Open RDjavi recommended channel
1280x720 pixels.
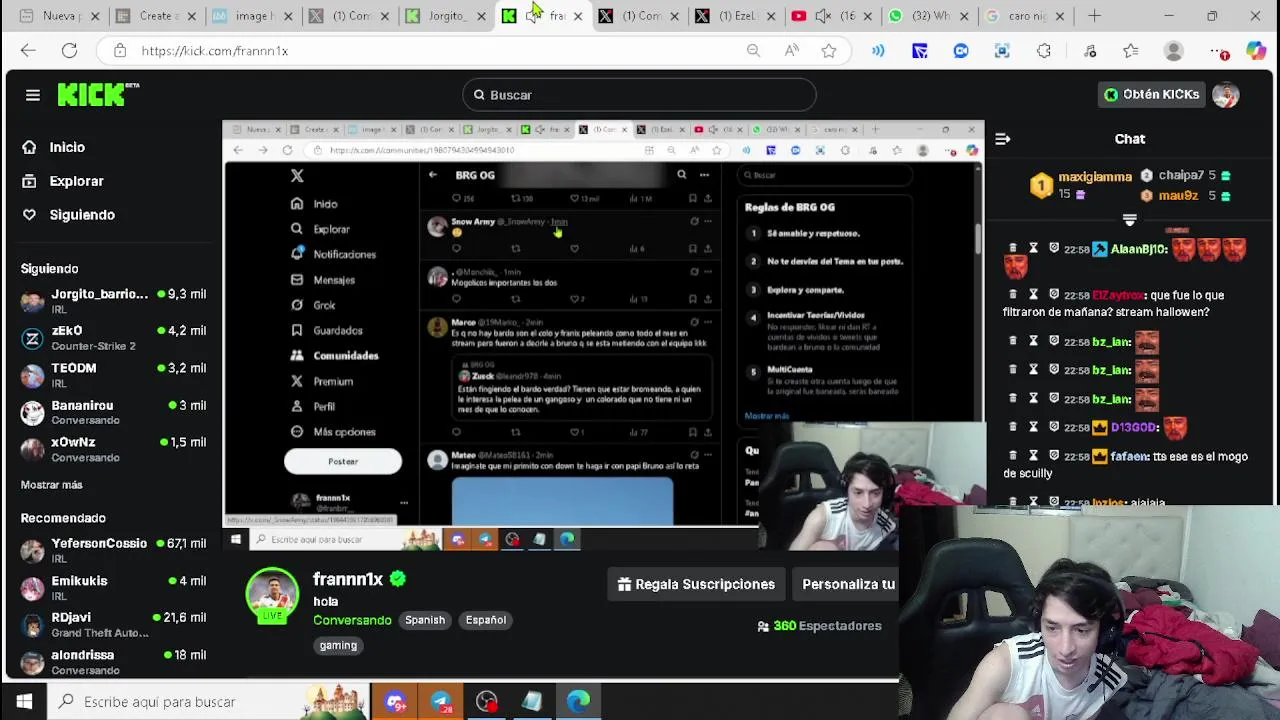112,625
